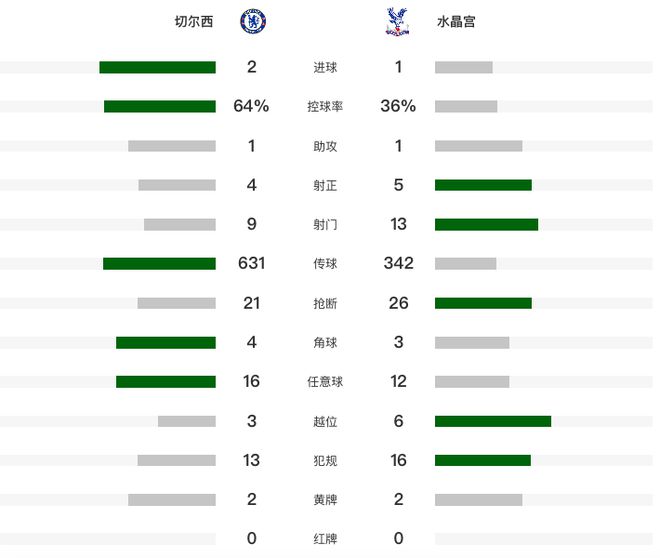Click Crystal Palace's 342 passes value
The width and height of the screenshot is (660, 558).
(398, 263)
